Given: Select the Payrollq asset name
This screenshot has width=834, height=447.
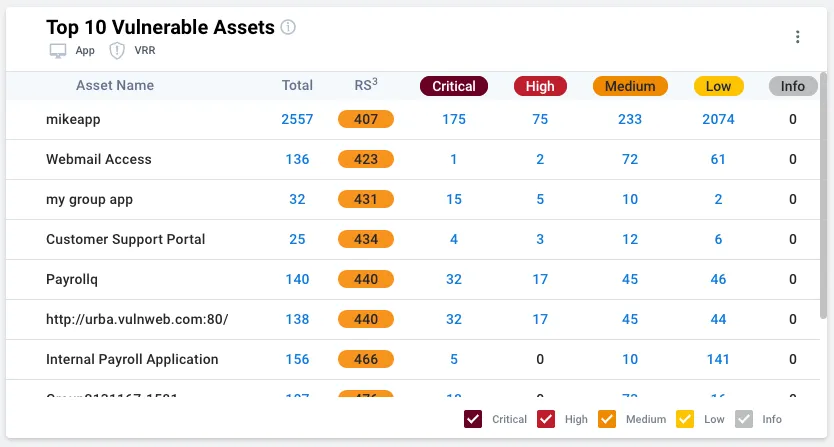Looking at the screenshot, I should pos(72,279).
